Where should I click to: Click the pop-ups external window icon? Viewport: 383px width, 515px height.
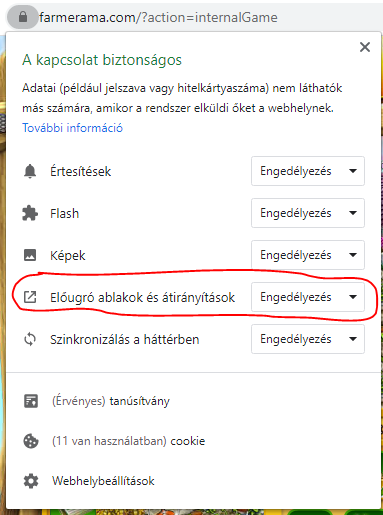pyautogui.click(x=30, y=297)
